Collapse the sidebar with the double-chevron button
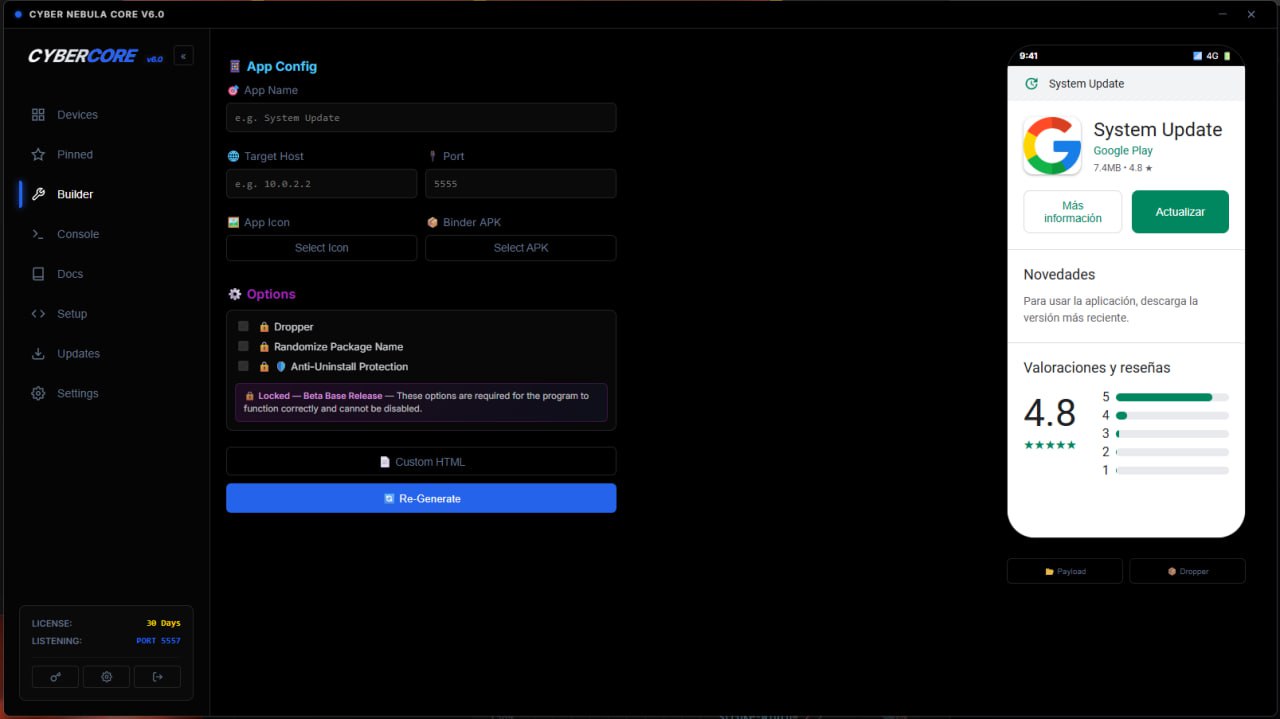The height and width of the screenshot is (719, 1280). 183,56
